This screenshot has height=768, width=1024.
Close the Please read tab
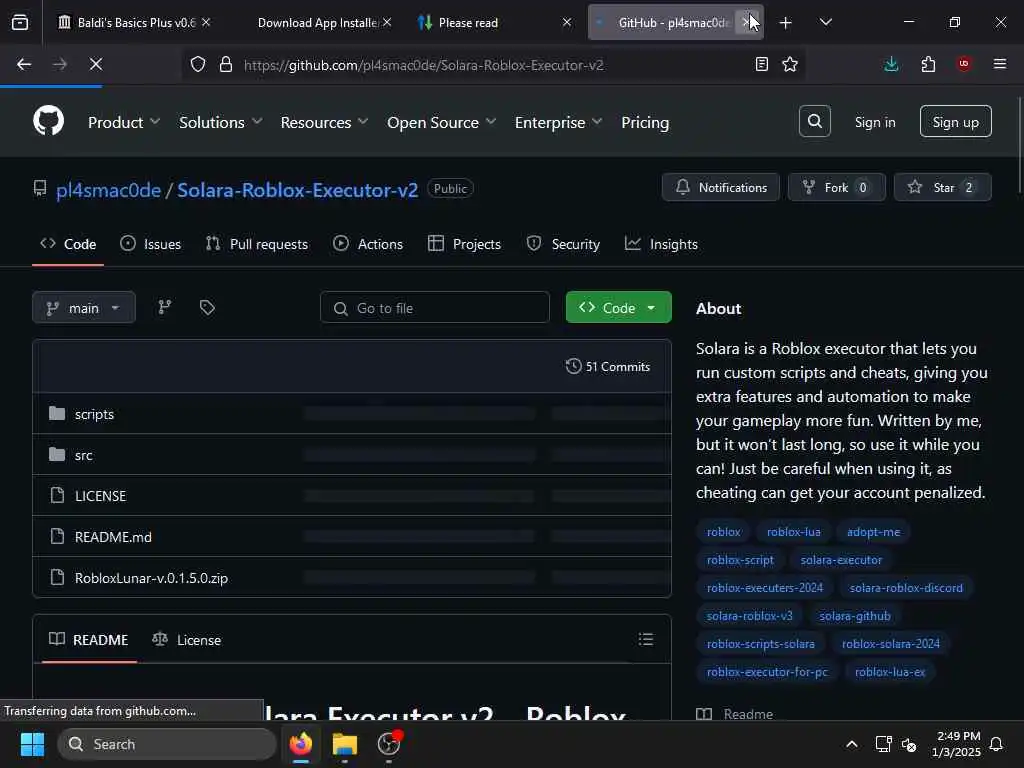[567, 22]
